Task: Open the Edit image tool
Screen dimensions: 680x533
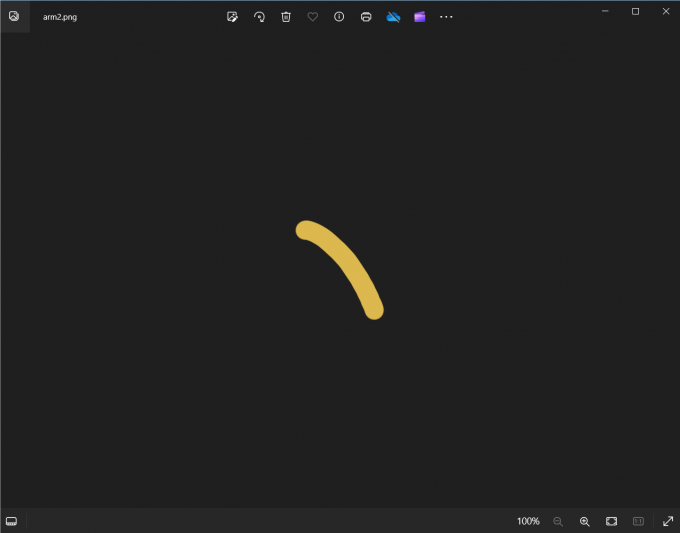Action: 232,17
